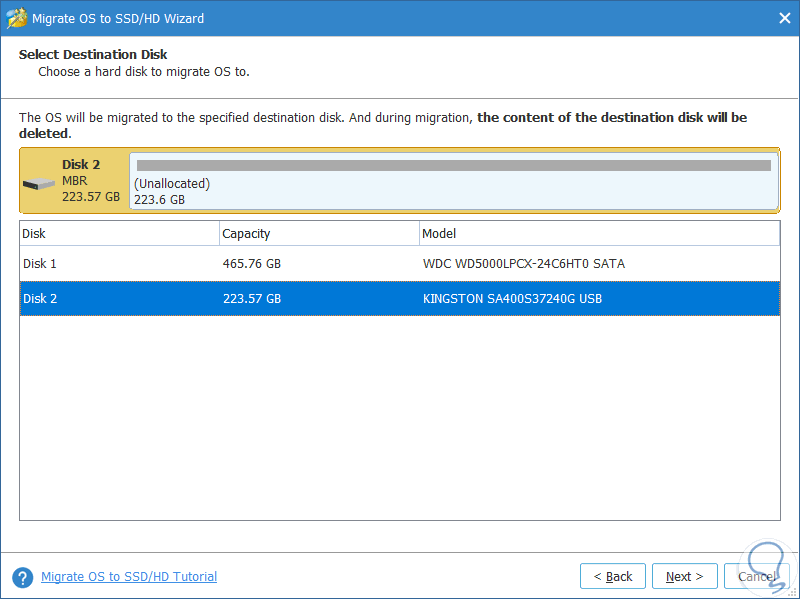800x599 pixels.
Task: Go back with the Back button
Action: (x=612, y=577)
